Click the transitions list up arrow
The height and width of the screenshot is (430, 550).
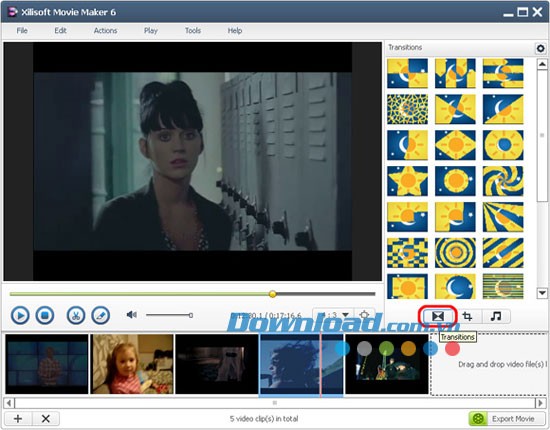pyautogui.click(x=542, y=64)
